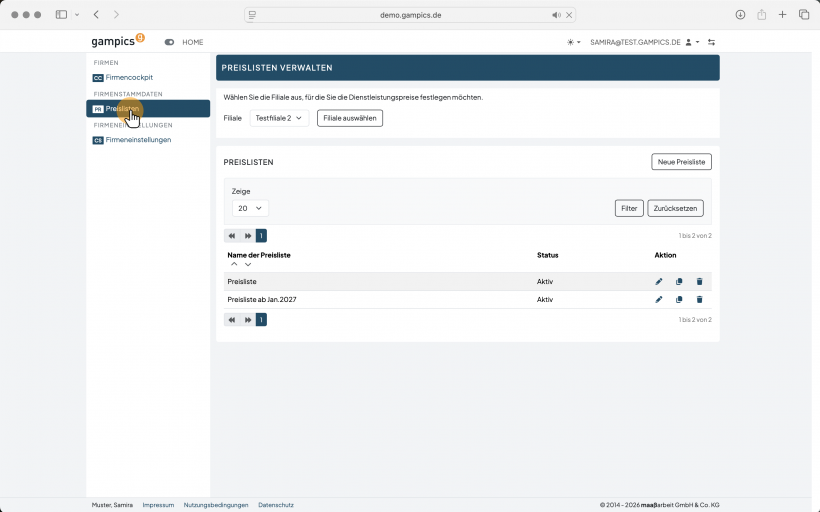Copy the 'Preisliste ab Jan.2027' entry
This screenshot has width=820, height=512.
pyautogui.click(x=679, y=300)
